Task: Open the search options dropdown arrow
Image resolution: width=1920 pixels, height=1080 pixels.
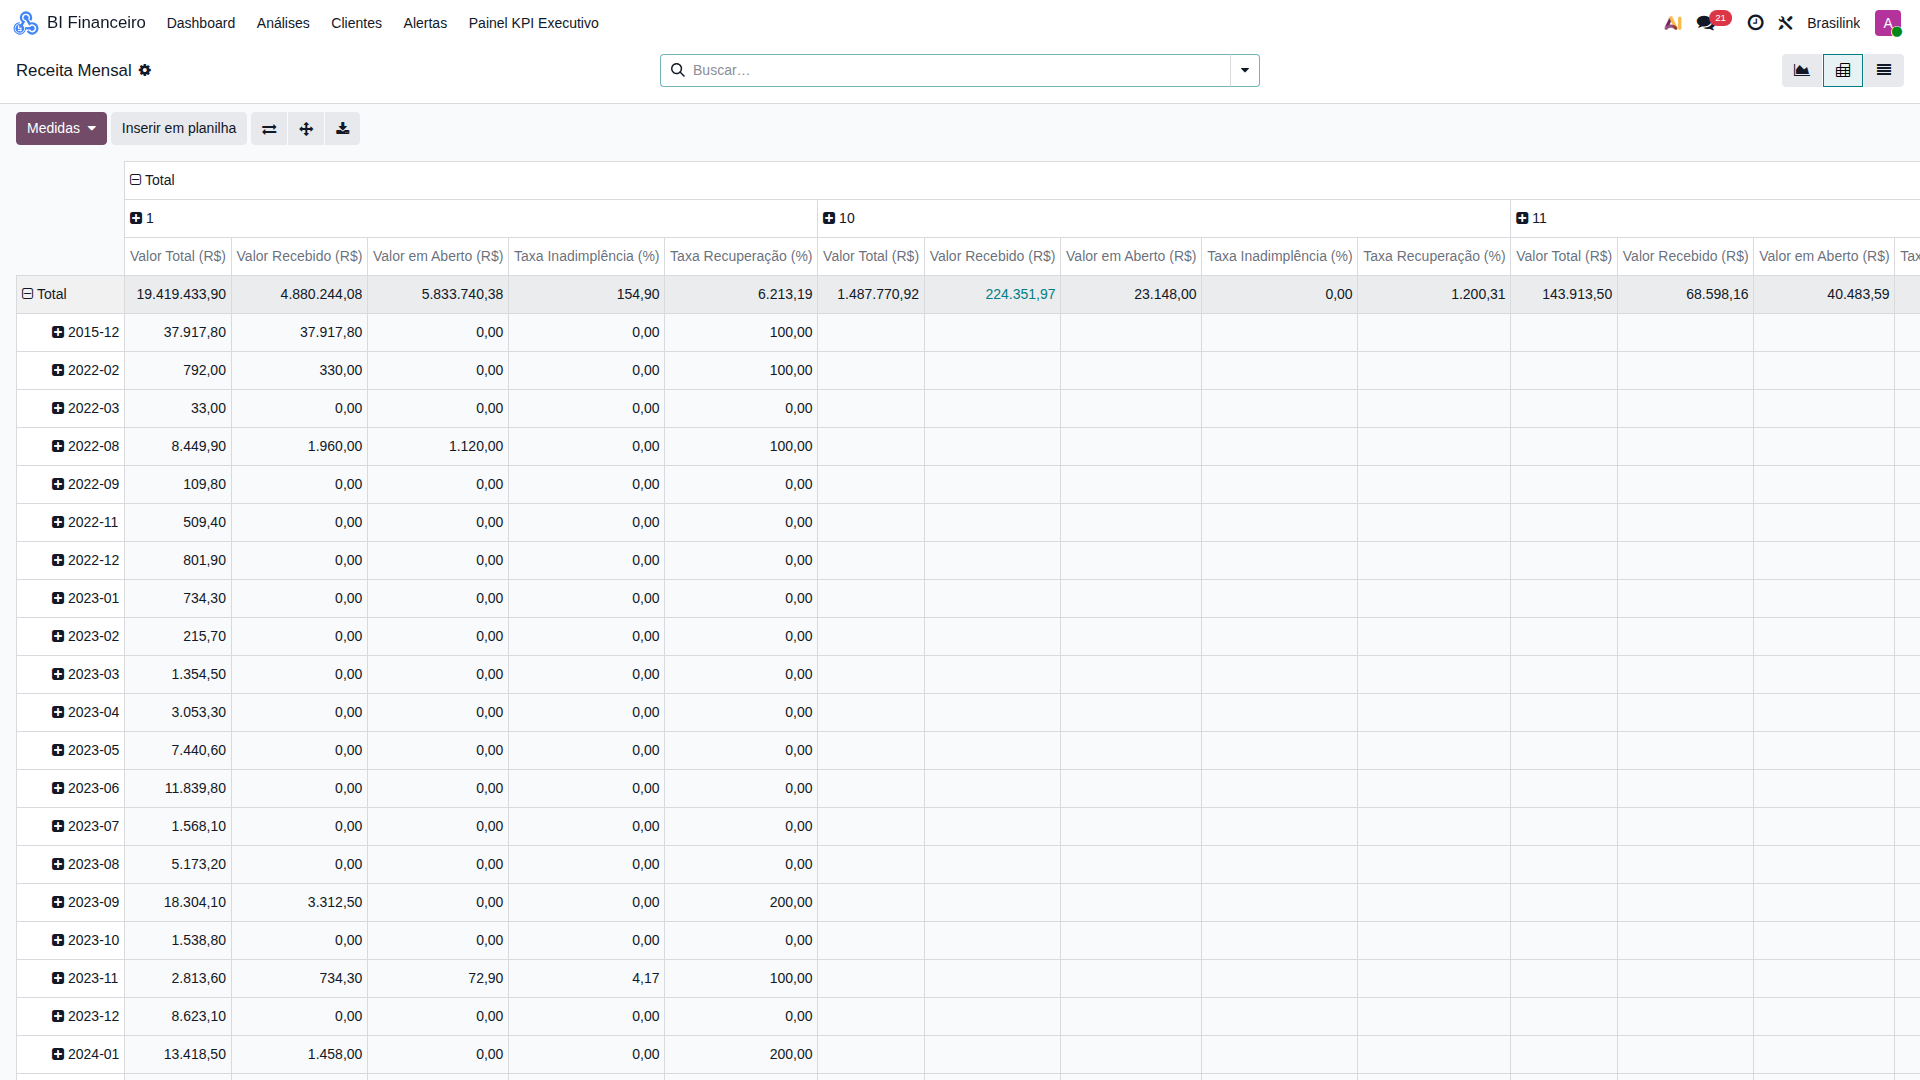Action: (x=1244, y=70)
